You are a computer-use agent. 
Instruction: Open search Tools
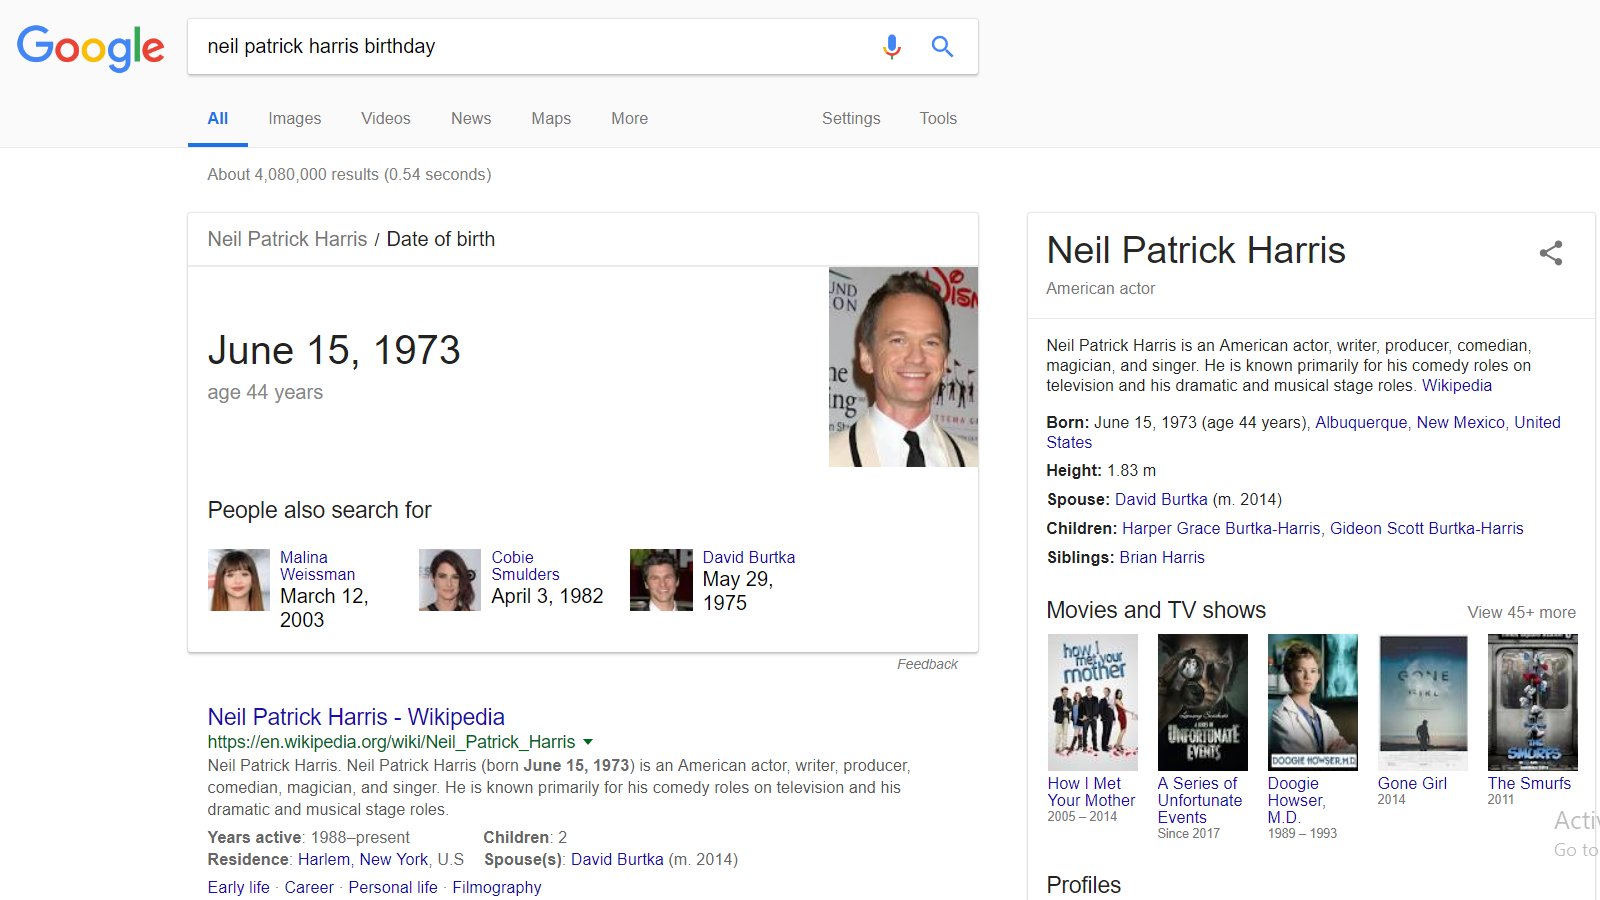938,118
